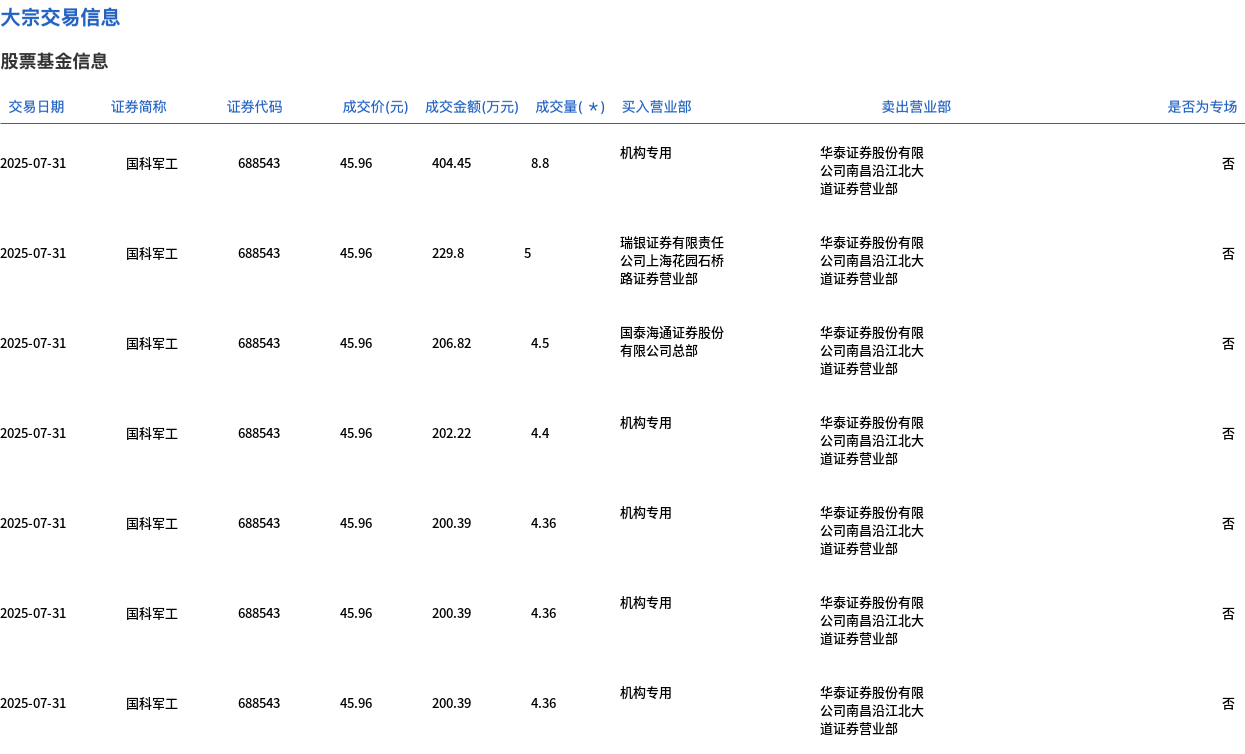Click the 是否为专场 column header
Screen dimensions: 1245x754
tap(1202, 107)
